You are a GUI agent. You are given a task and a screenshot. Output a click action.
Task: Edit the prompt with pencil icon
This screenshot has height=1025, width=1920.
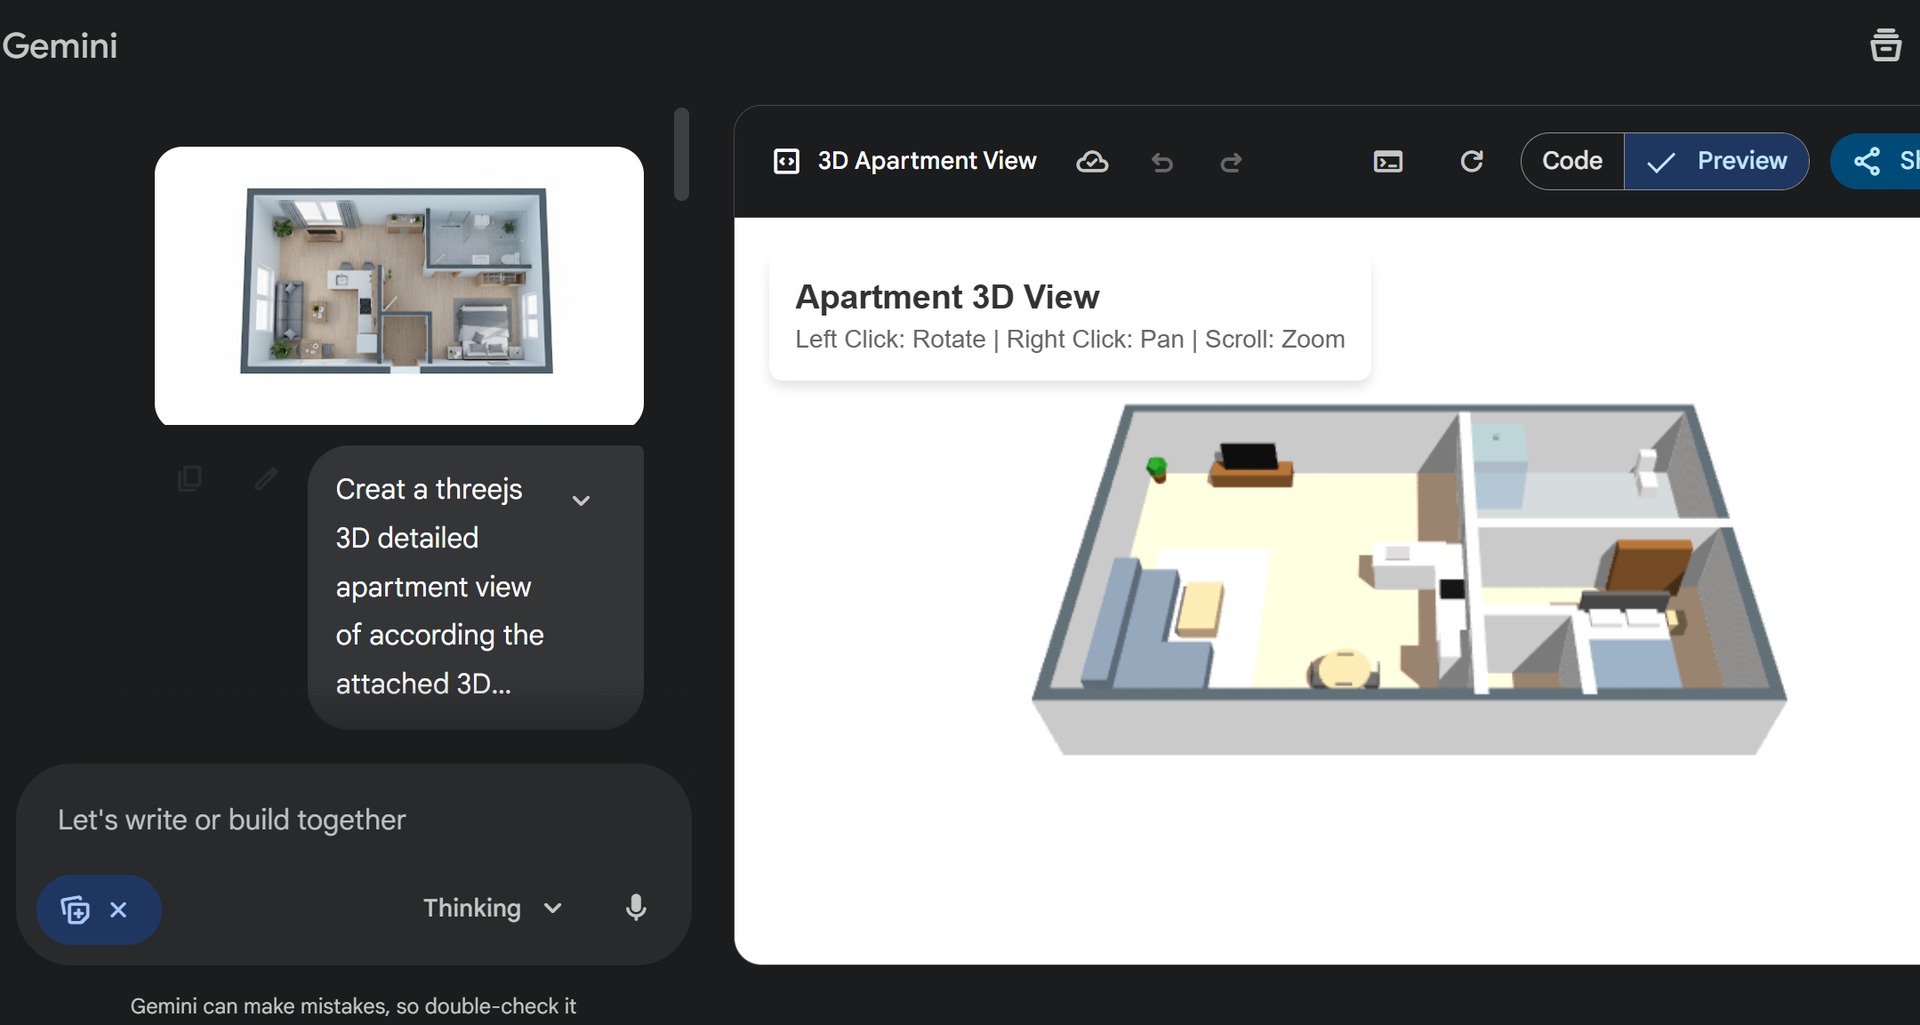click(x=265, y=479)
